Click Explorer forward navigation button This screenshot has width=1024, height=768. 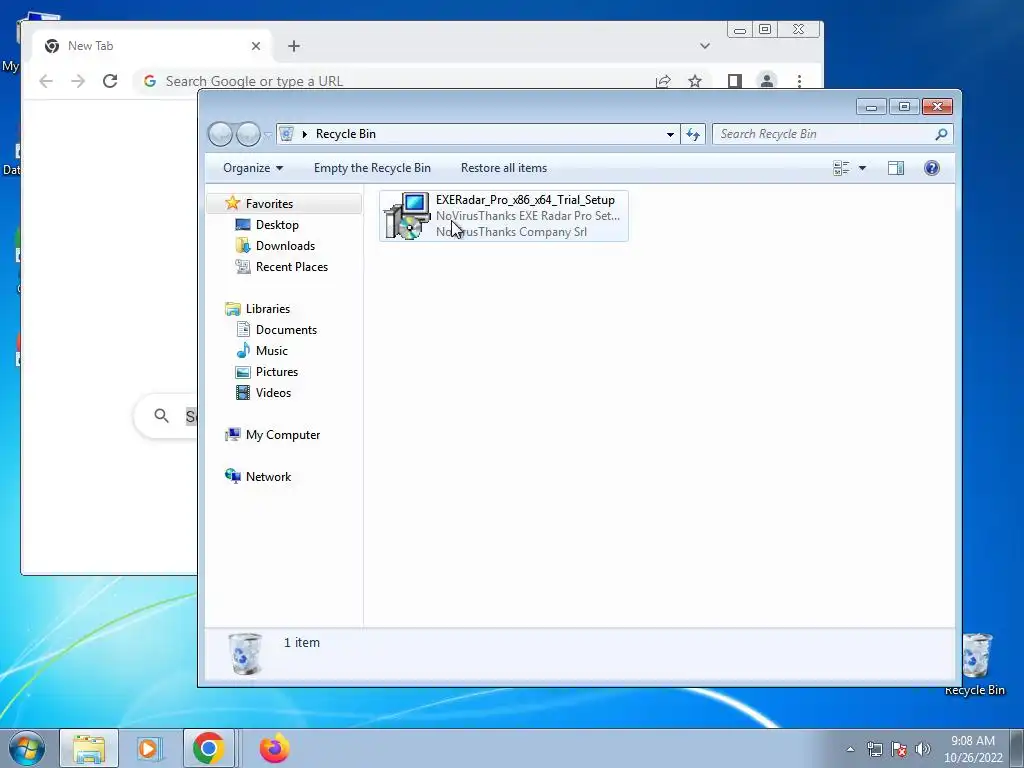(248, 135)
